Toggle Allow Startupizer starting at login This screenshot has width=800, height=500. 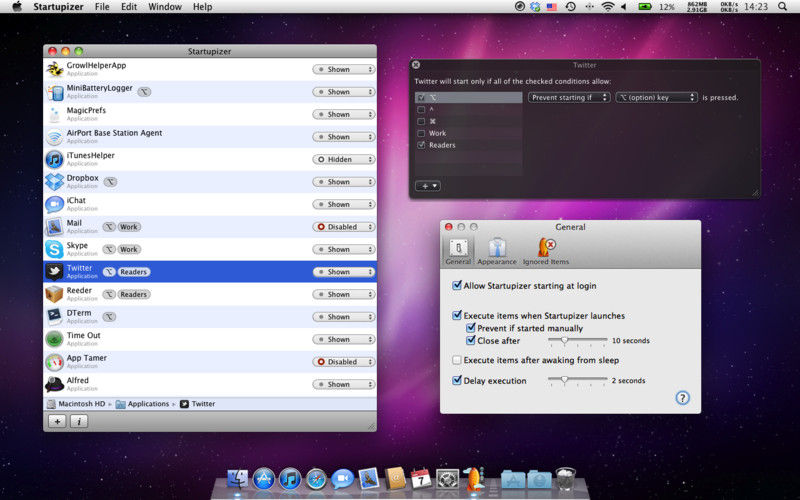point(457,286)
